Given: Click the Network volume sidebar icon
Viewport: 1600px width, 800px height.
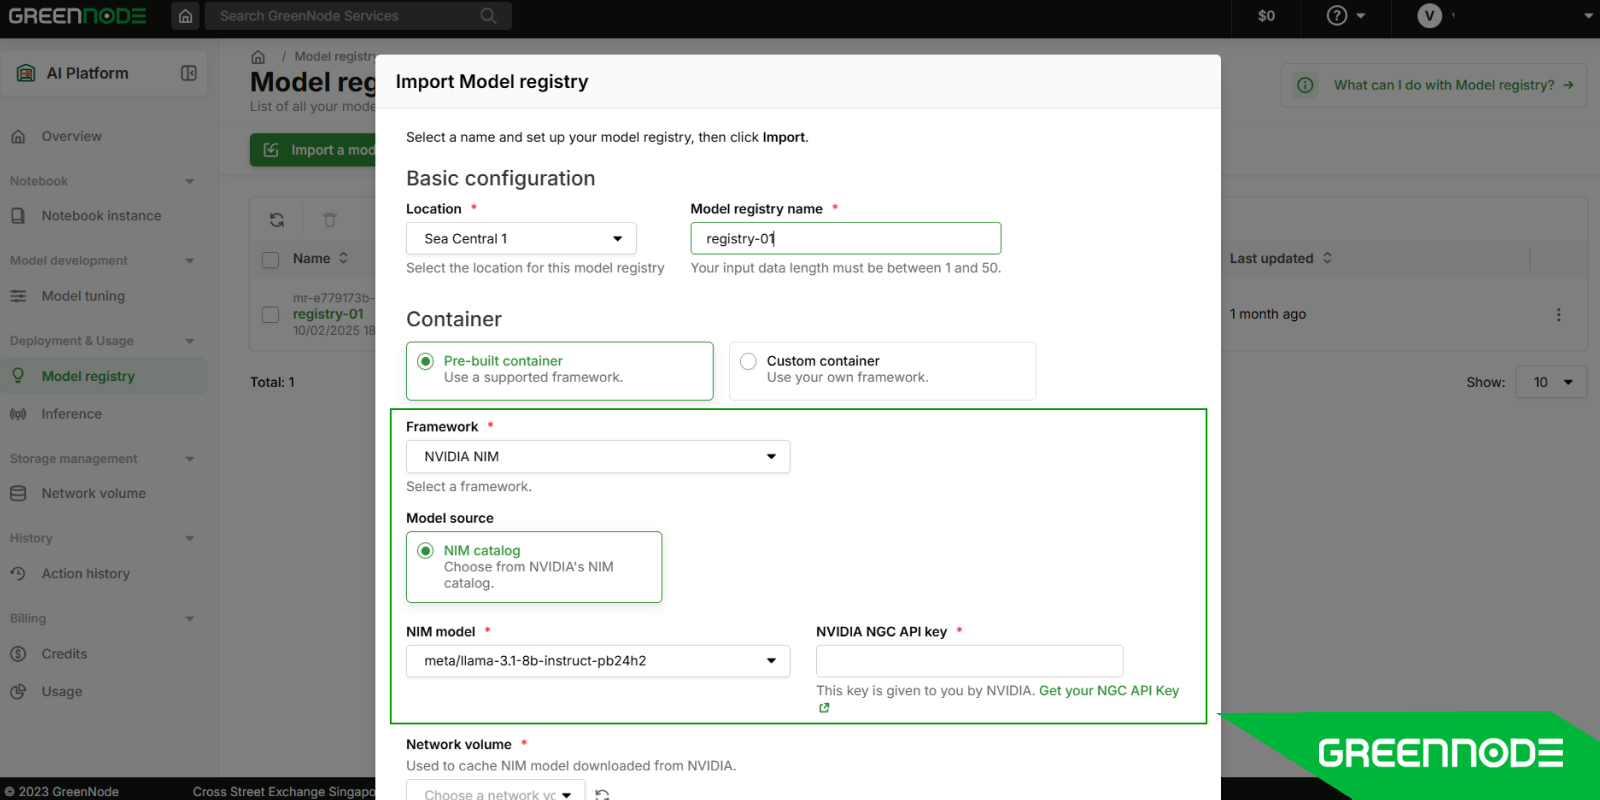Looking at the screenshot, I should coord(18,494).
